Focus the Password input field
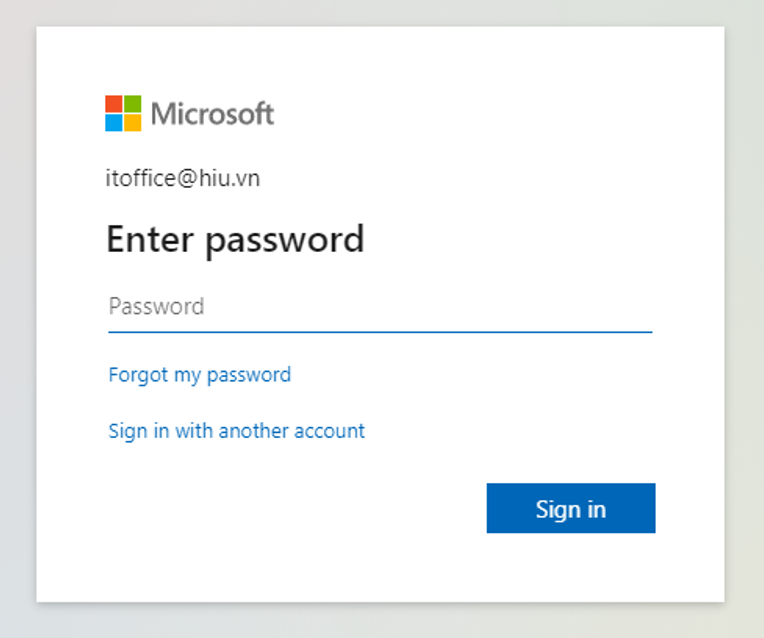This screenshot has height=638, width=764. click(380, 307)
